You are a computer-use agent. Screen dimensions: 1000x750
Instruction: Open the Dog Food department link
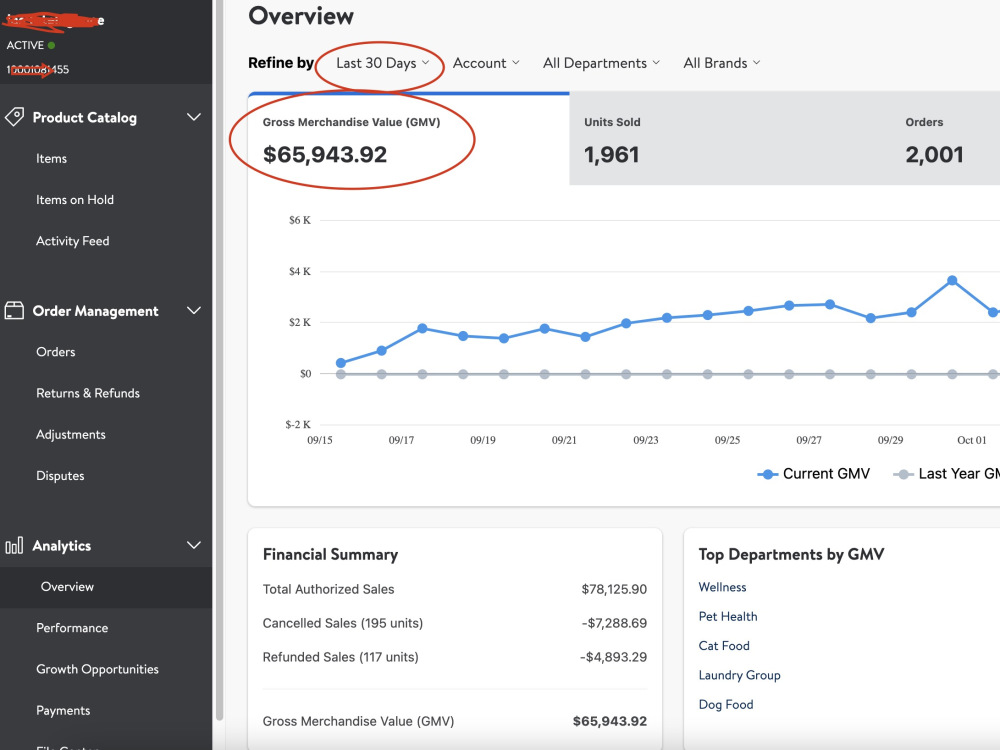tap(726, 705)
